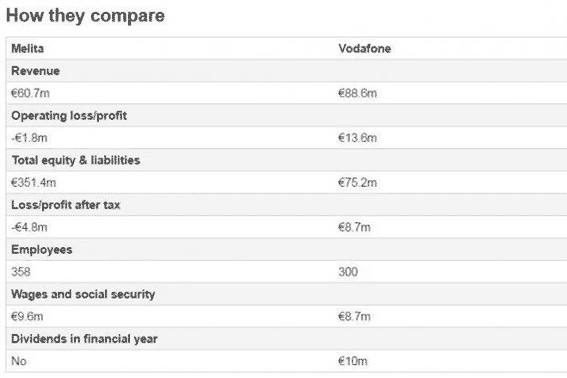Click the Operating loss/profit row label
The width and height of the screenshot is (567, 378).
coord(69,116)
